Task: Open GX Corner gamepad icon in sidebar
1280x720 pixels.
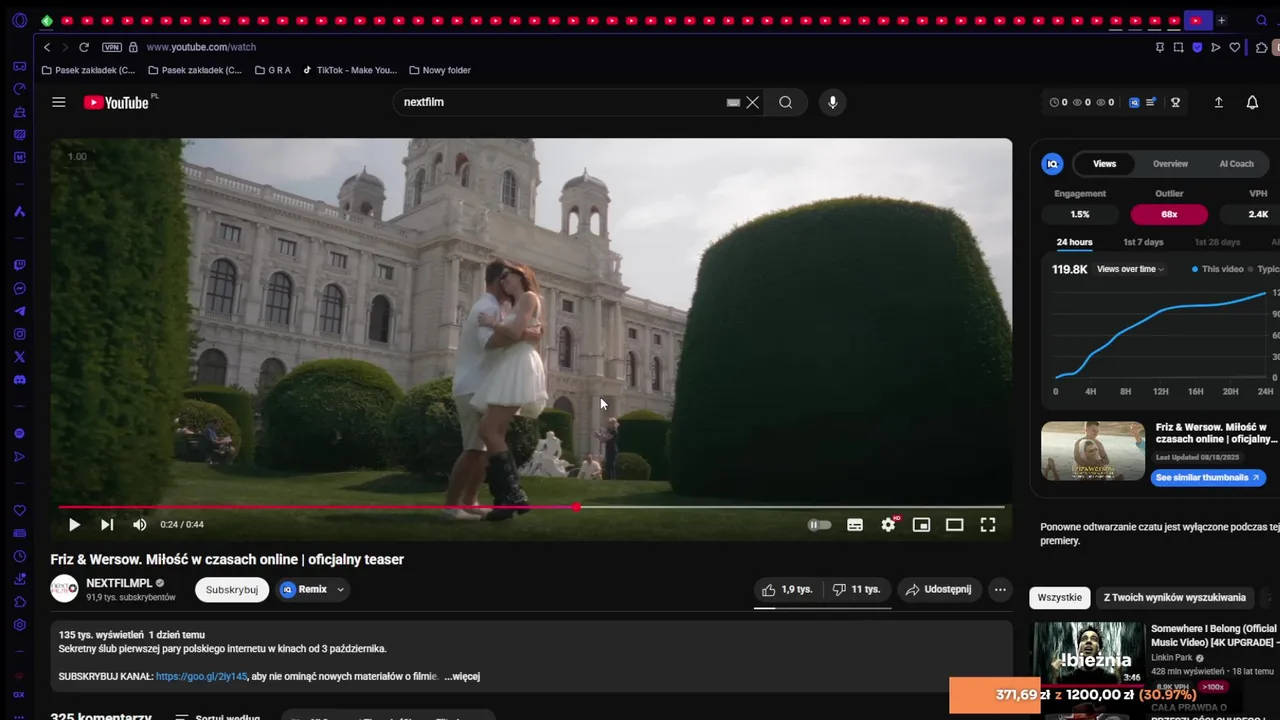Action: [x=19, y=66]
